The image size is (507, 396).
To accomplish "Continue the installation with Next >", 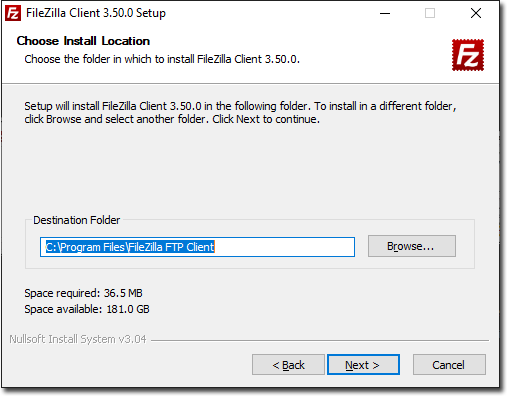I will [x=363, y=365].
